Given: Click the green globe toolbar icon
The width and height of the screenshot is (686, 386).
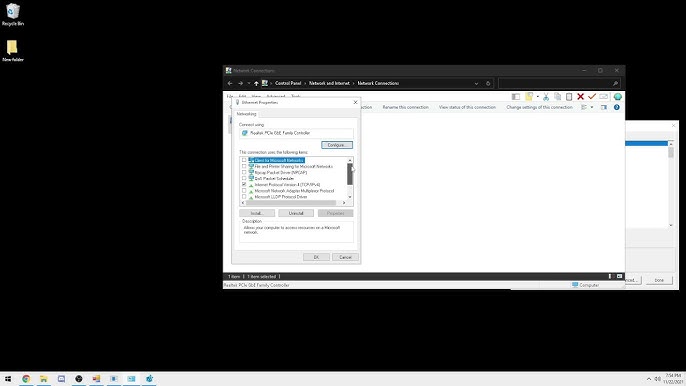Looking at the screenshot, I should pyautogui.click(x=618, y=97).
